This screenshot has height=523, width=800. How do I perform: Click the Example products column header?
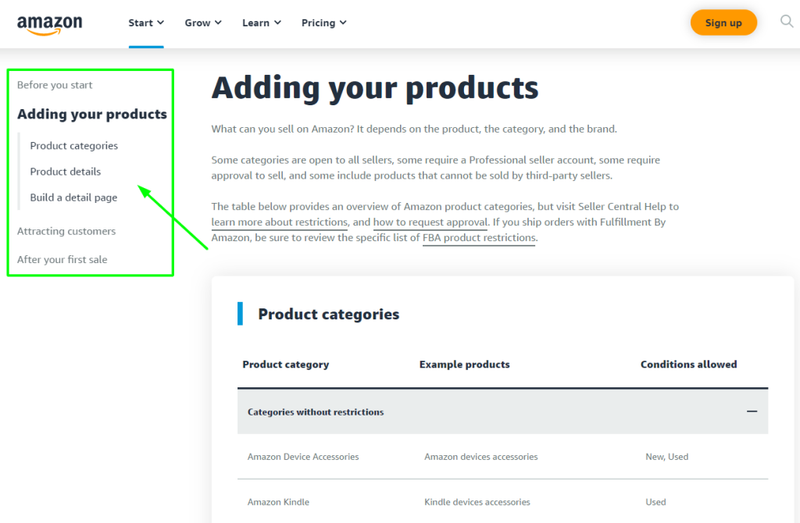pyautogui.click(x=464, y=364)
